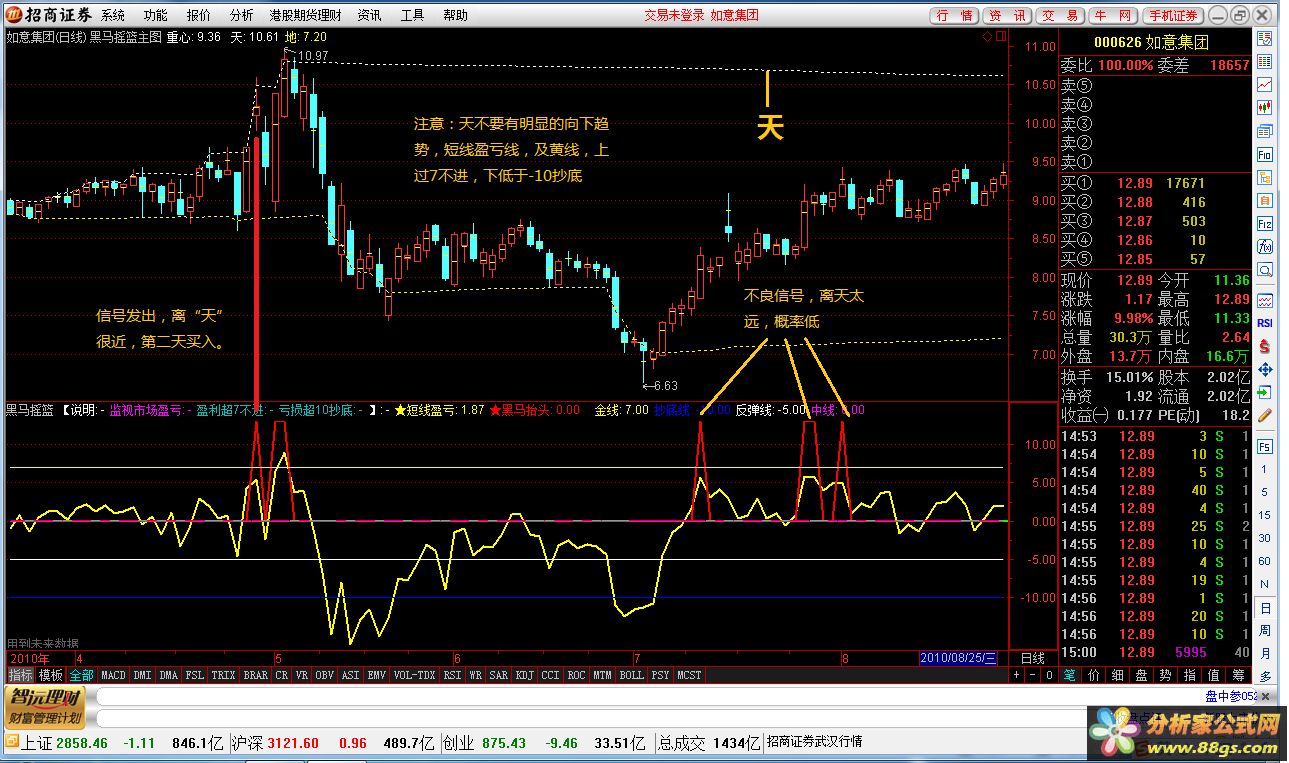1289x763 pixels.
Task: Set period to 15 minutes in sidebar
Action: [1265, 515]
